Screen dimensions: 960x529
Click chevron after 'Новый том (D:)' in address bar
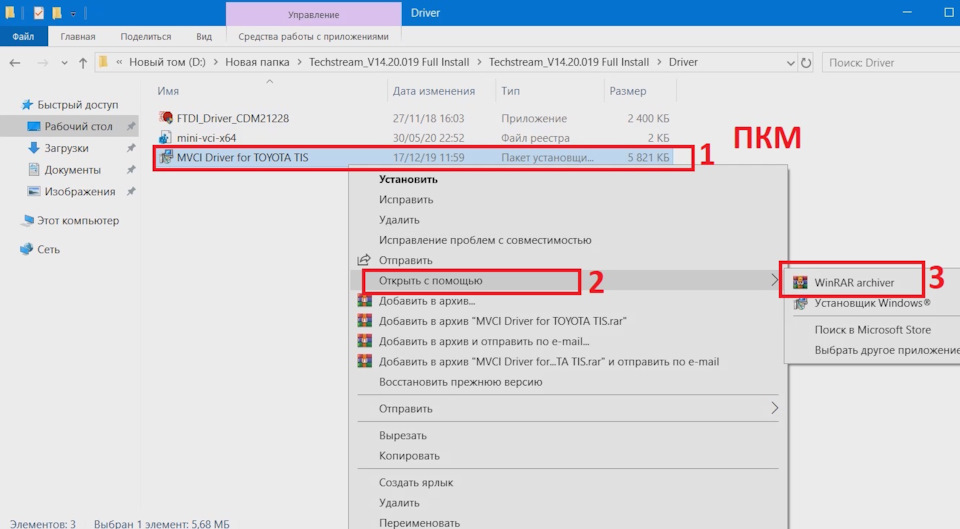click(x=216, y=62)
